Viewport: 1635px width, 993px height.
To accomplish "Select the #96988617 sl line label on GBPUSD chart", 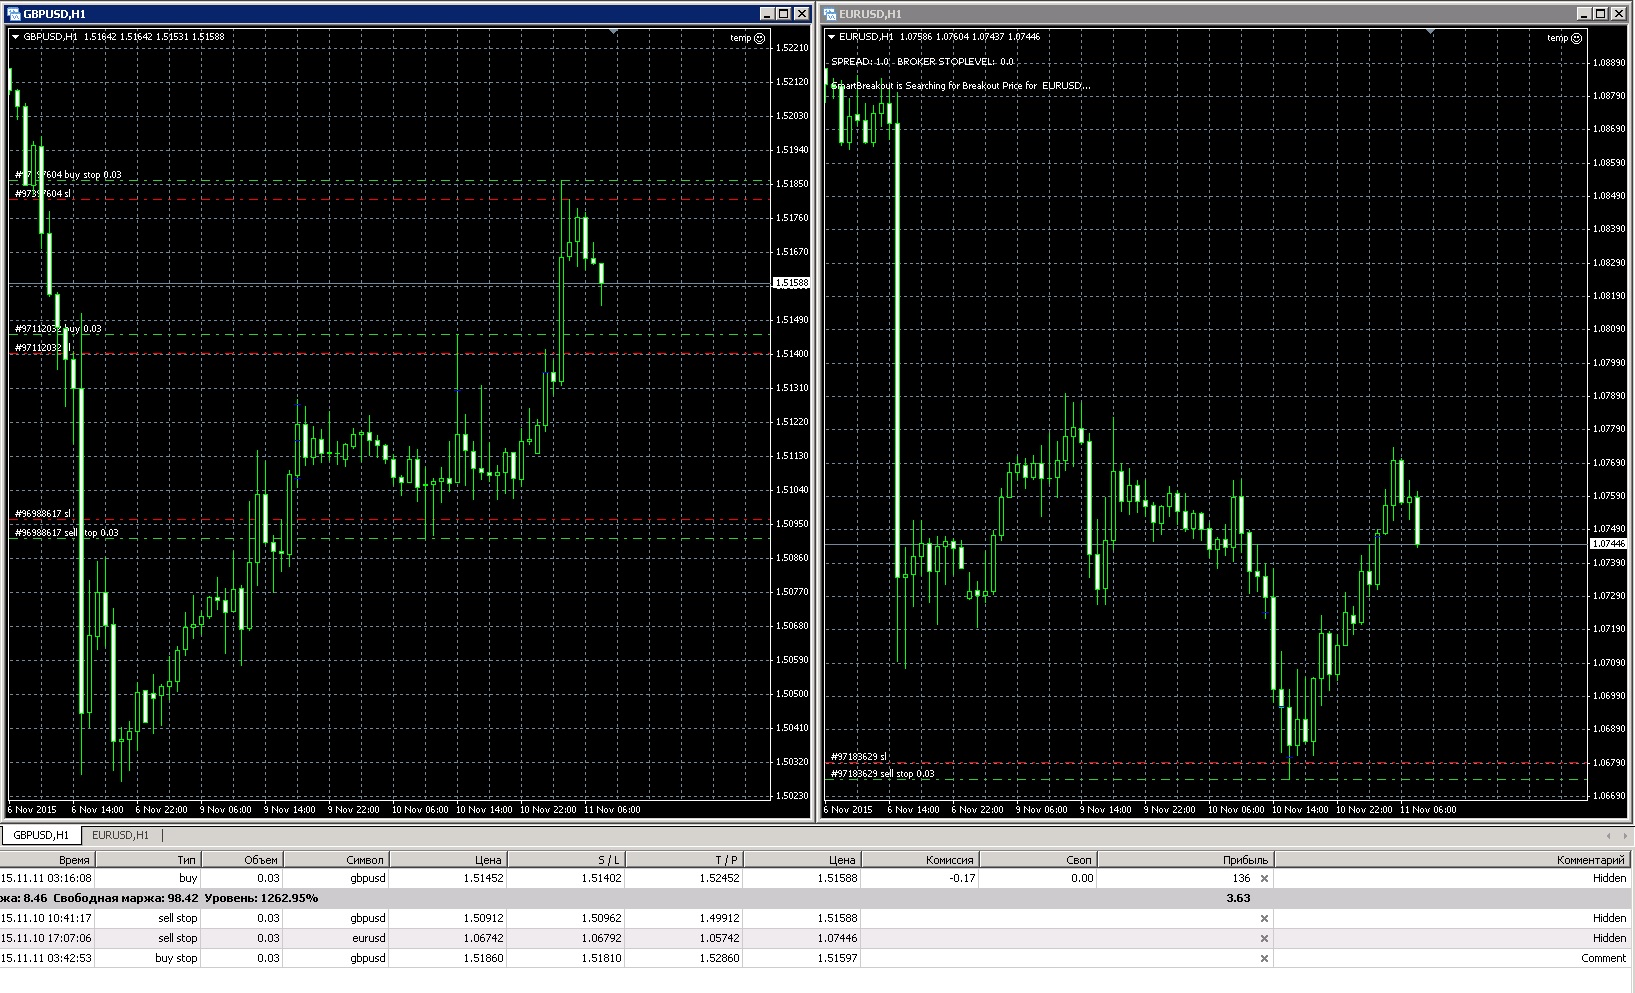I will click(43, 514).
